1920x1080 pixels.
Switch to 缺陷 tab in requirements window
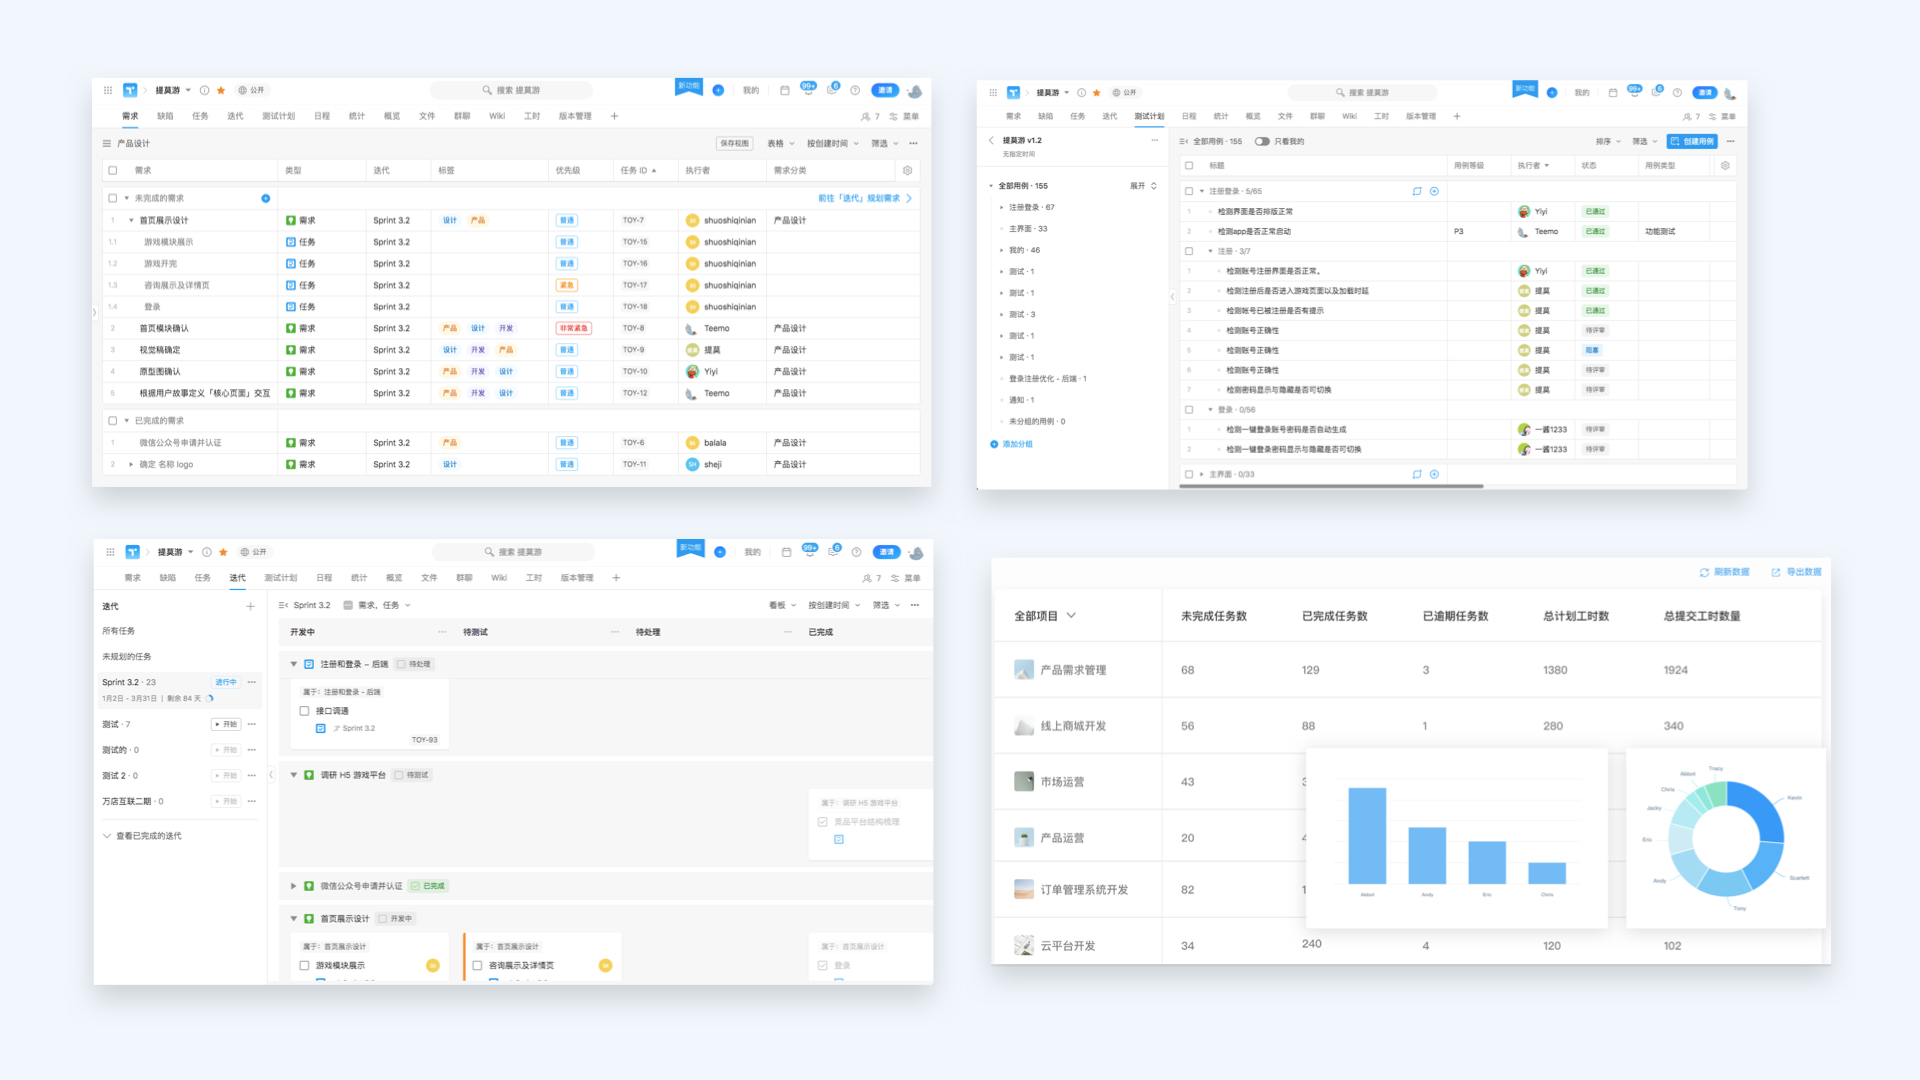point(165,116)
